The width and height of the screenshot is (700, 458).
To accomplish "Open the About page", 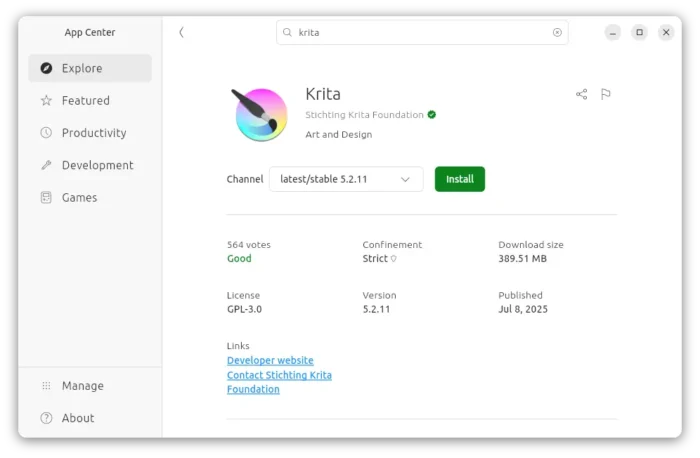I will [x=77, y=418].
